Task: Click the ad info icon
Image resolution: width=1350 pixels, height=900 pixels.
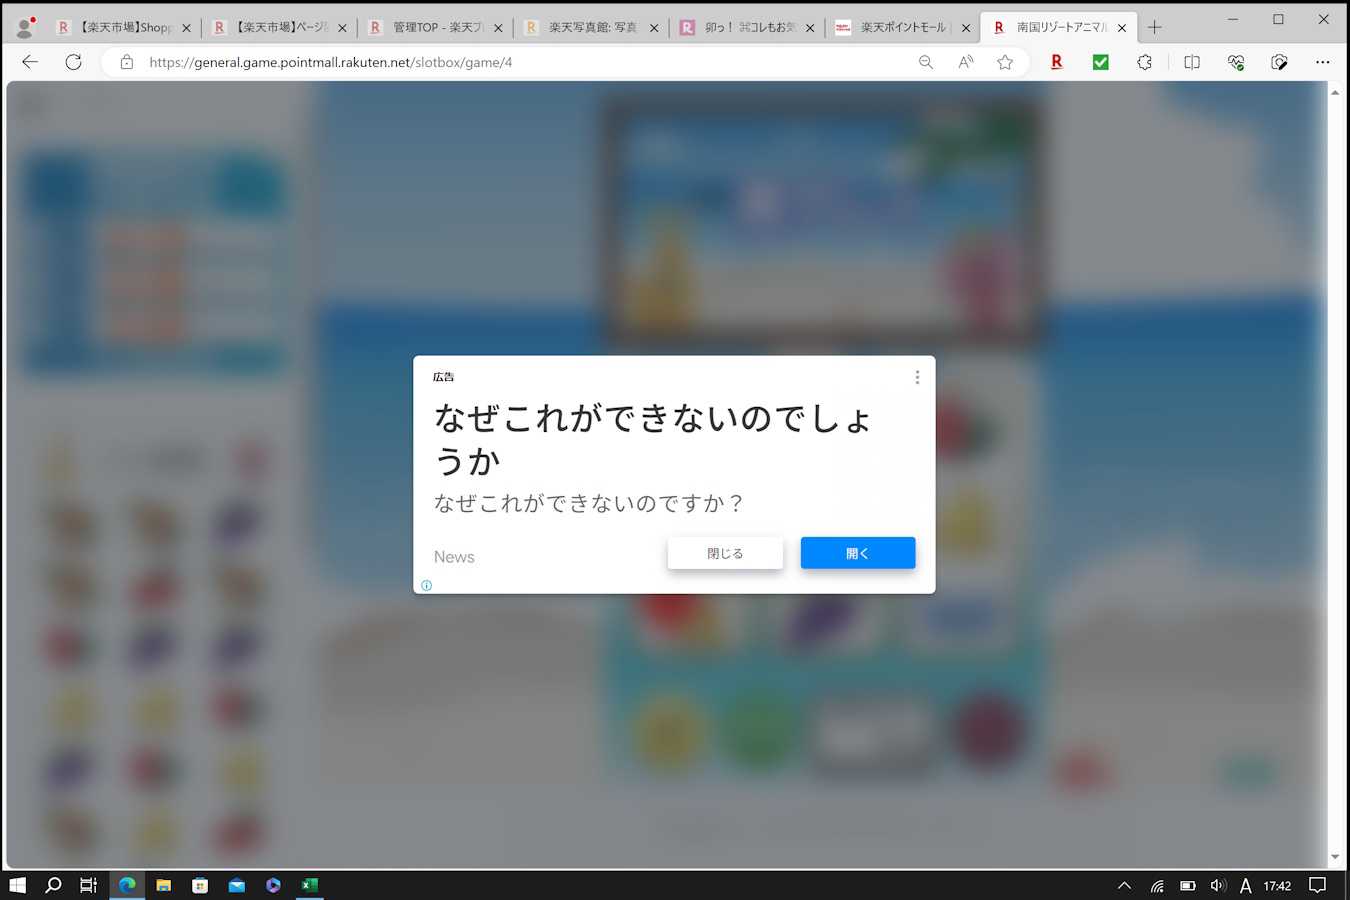Action: 426,586
